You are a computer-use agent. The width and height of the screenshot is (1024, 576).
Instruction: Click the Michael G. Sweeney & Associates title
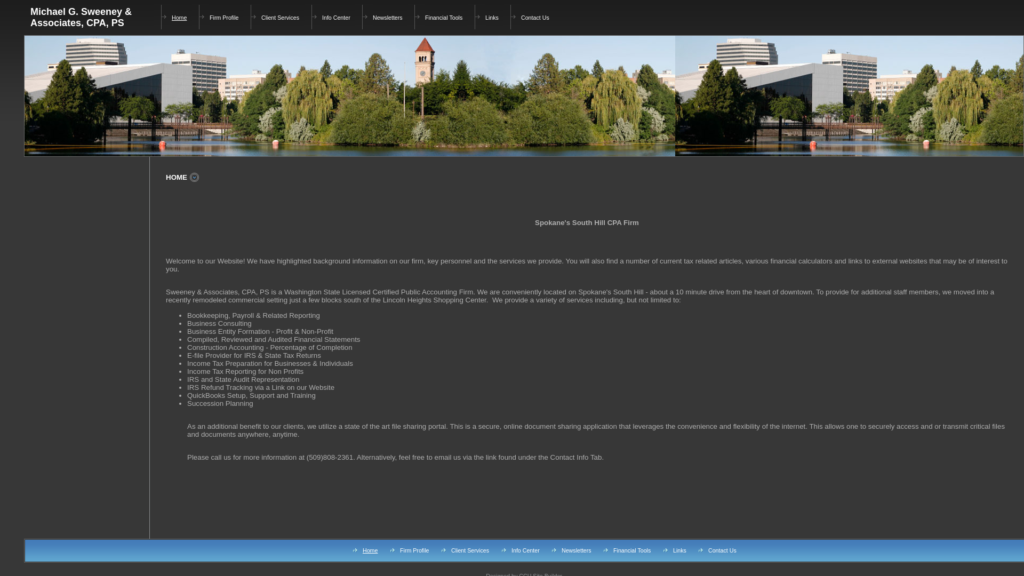[81, 17]
